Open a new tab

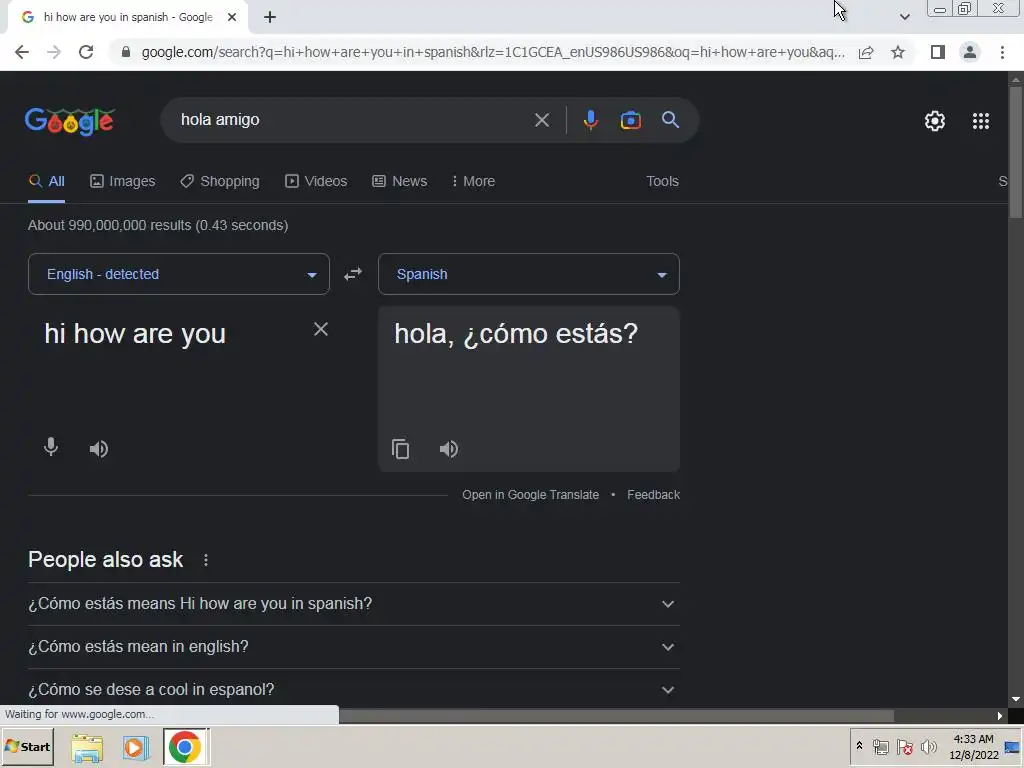tap(270, 18)
